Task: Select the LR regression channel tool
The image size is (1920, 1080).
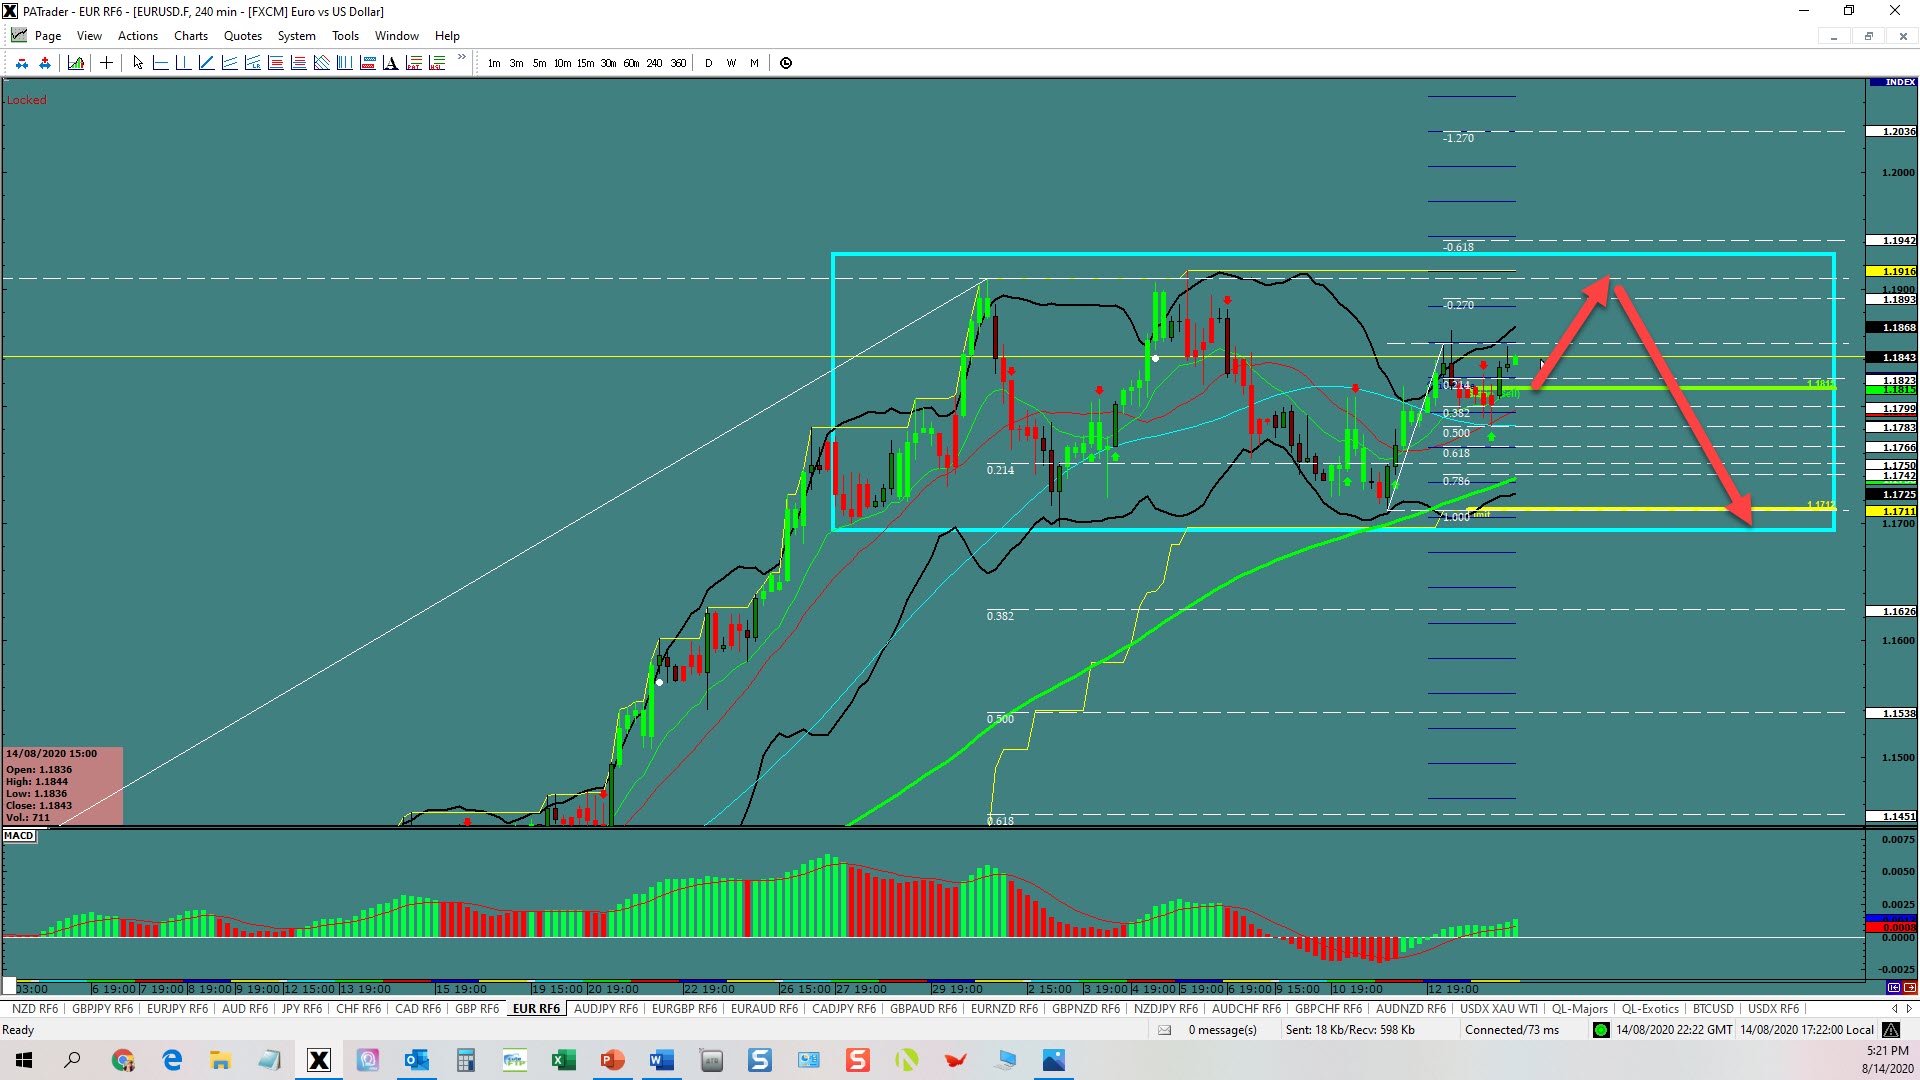Action: (252, 63)
